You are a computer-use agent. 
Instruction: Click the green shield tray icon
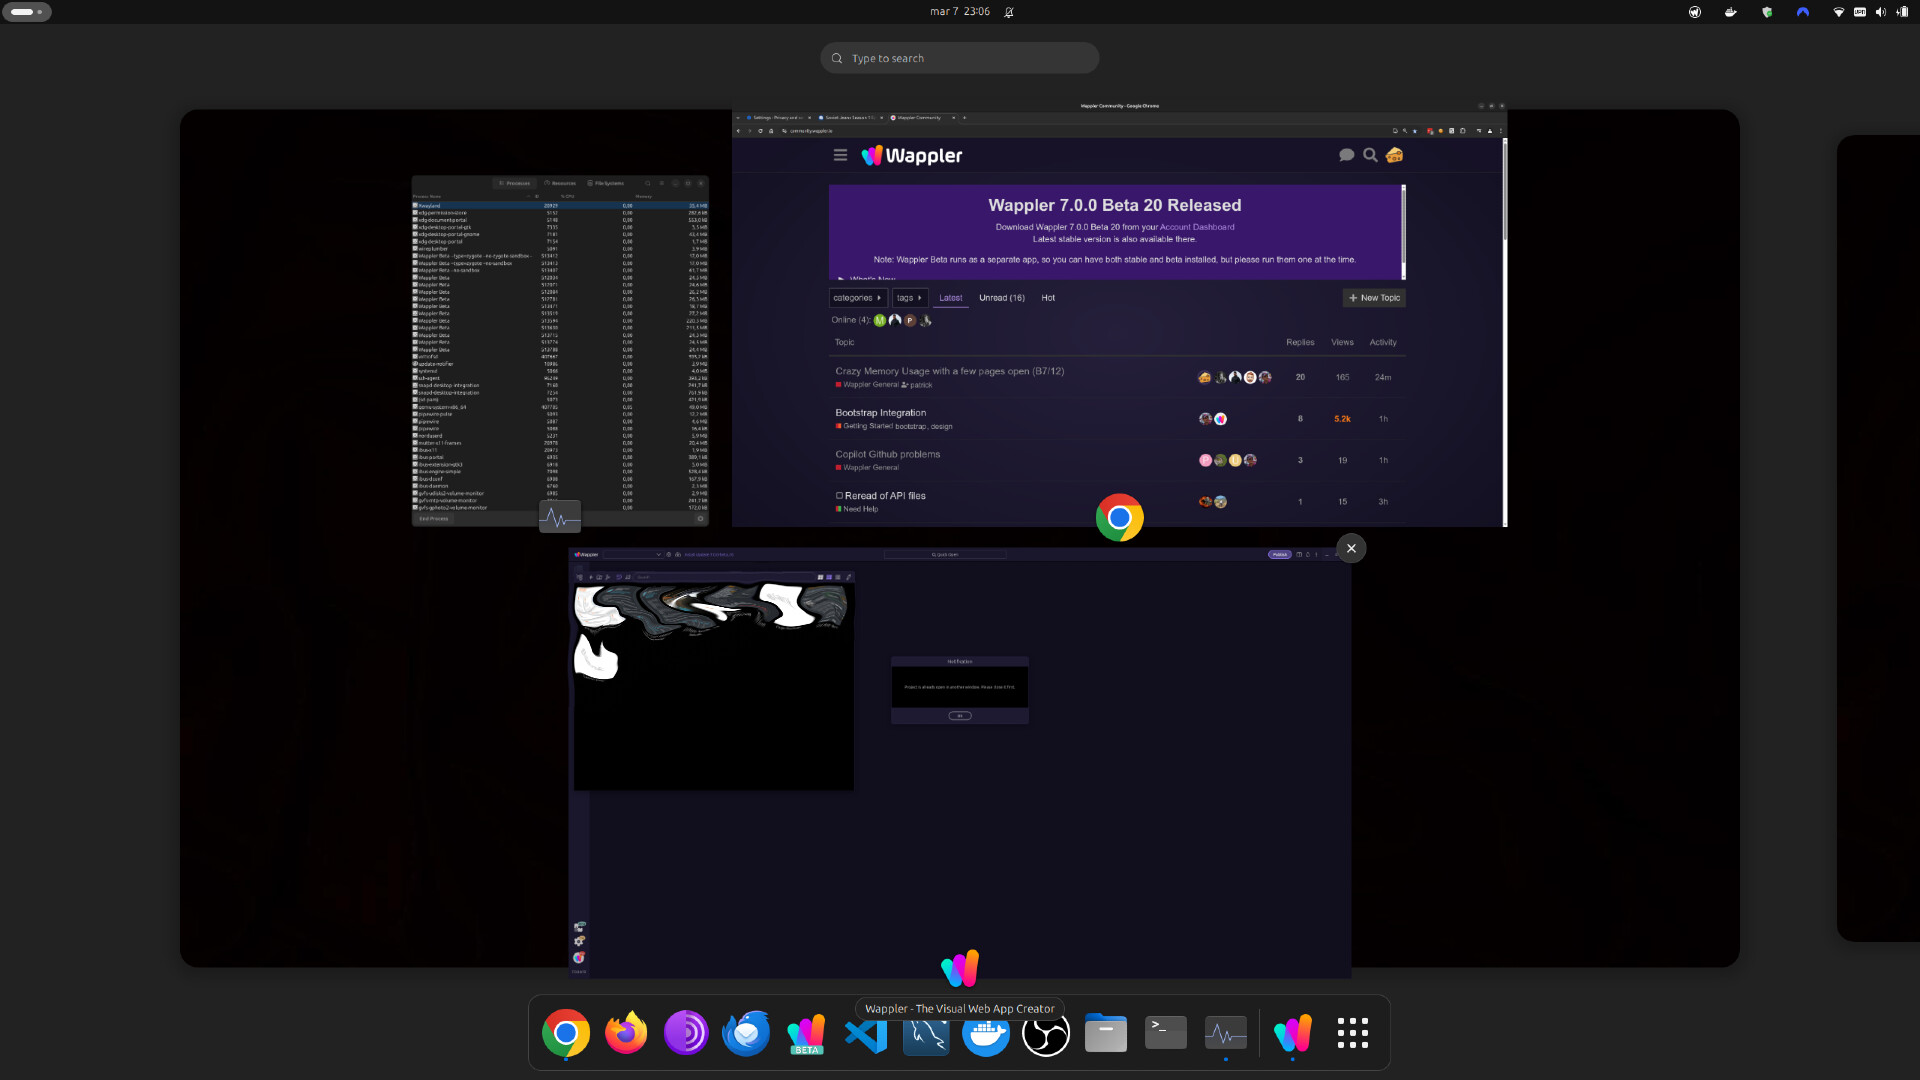[x=1767, y=12]
